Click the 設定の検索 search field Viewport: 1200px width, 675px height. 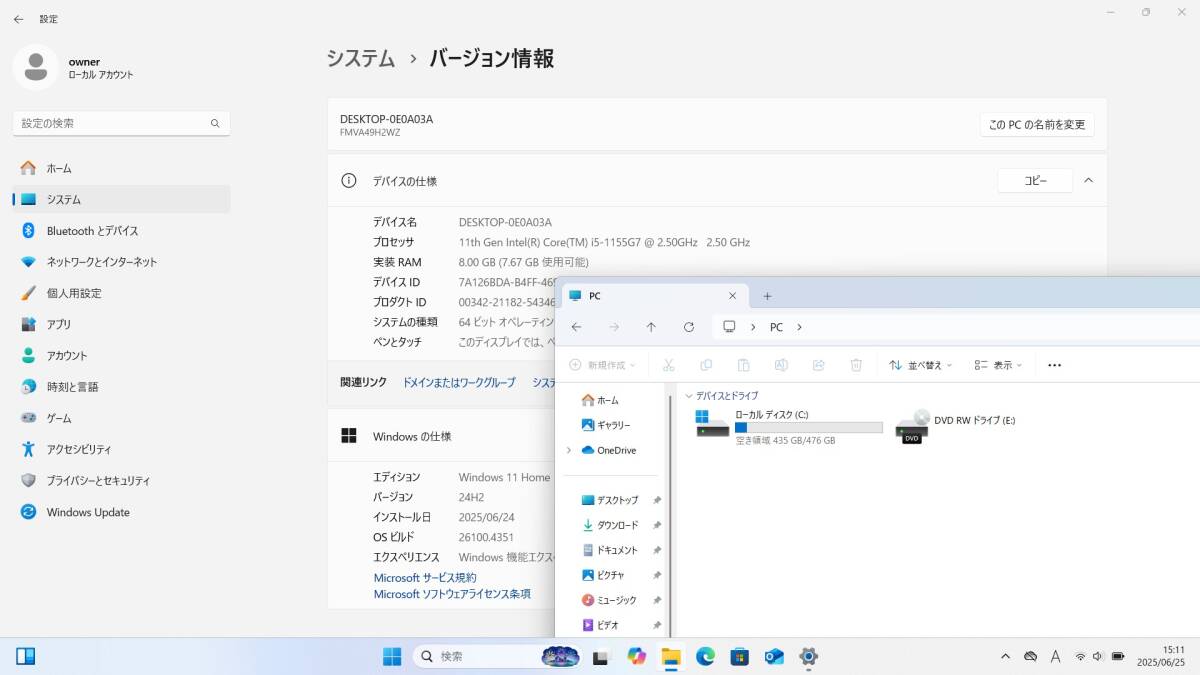pos(120,123)
